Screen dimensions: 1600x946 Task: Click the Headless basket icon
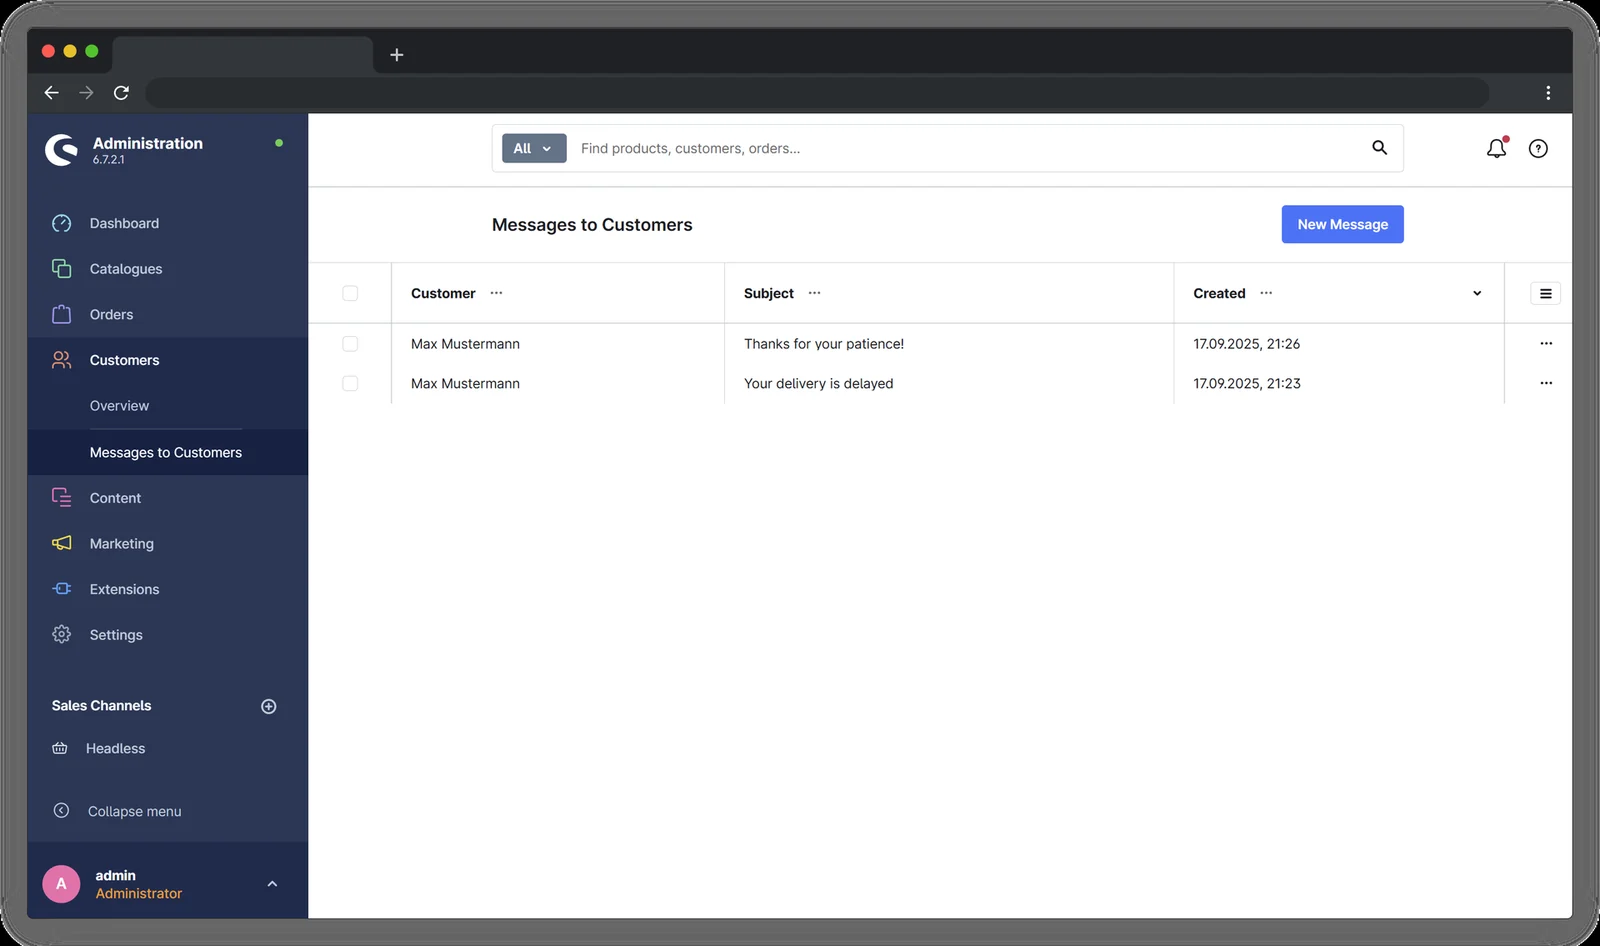(60, 748)
